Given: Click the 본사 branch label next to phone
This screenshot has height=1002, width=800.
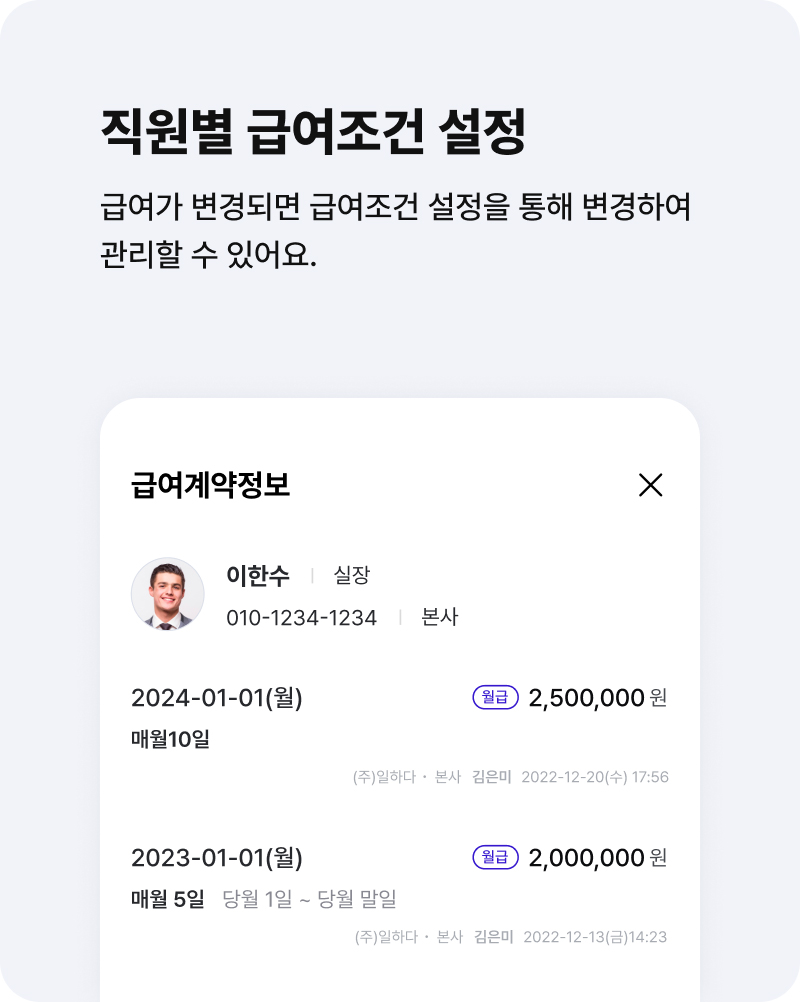Looking at the screenshot, I should coord(440,617).
